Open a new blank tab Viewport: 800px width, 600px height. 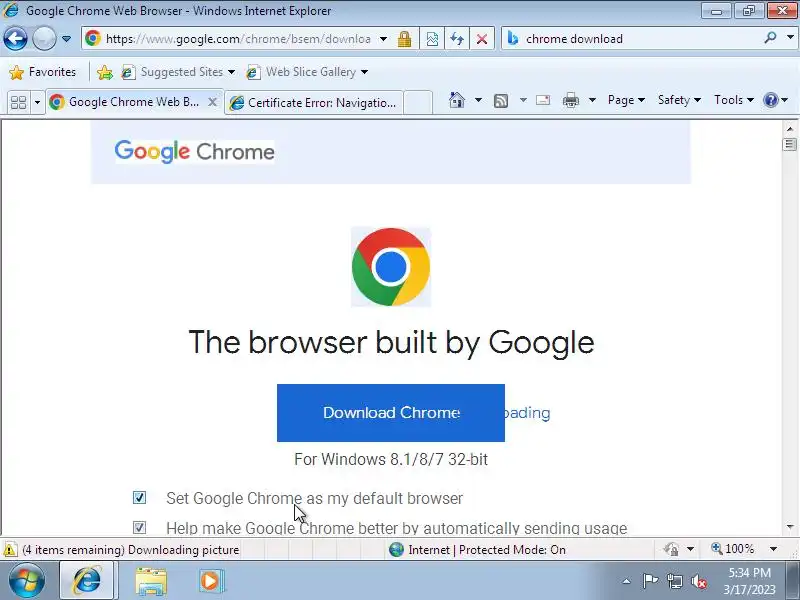[x=418, y=102]
